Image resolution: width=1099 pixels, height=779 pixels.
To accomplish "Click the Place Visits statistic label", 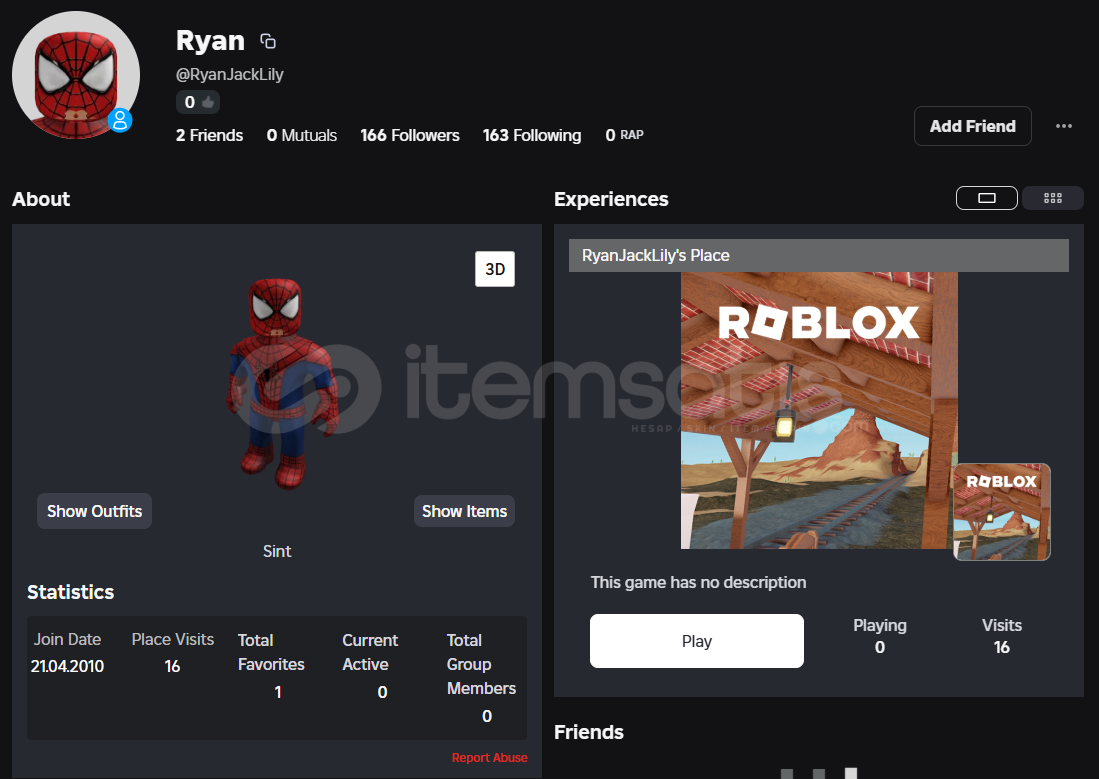I will coord(173,639).
